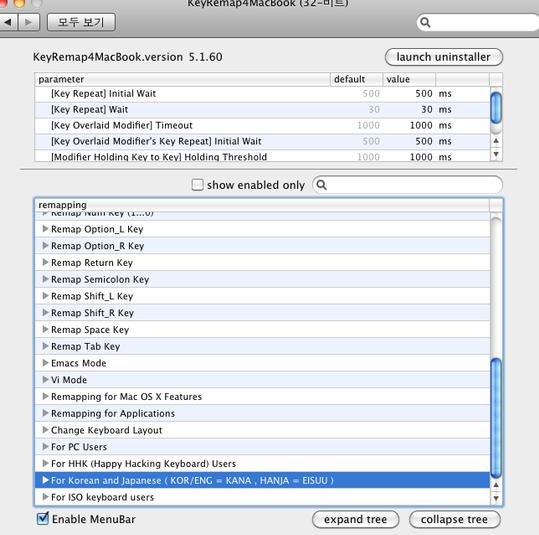Toggle show enabled only checkbox
This screenshot has width=539, height=535.
[197, 185]
